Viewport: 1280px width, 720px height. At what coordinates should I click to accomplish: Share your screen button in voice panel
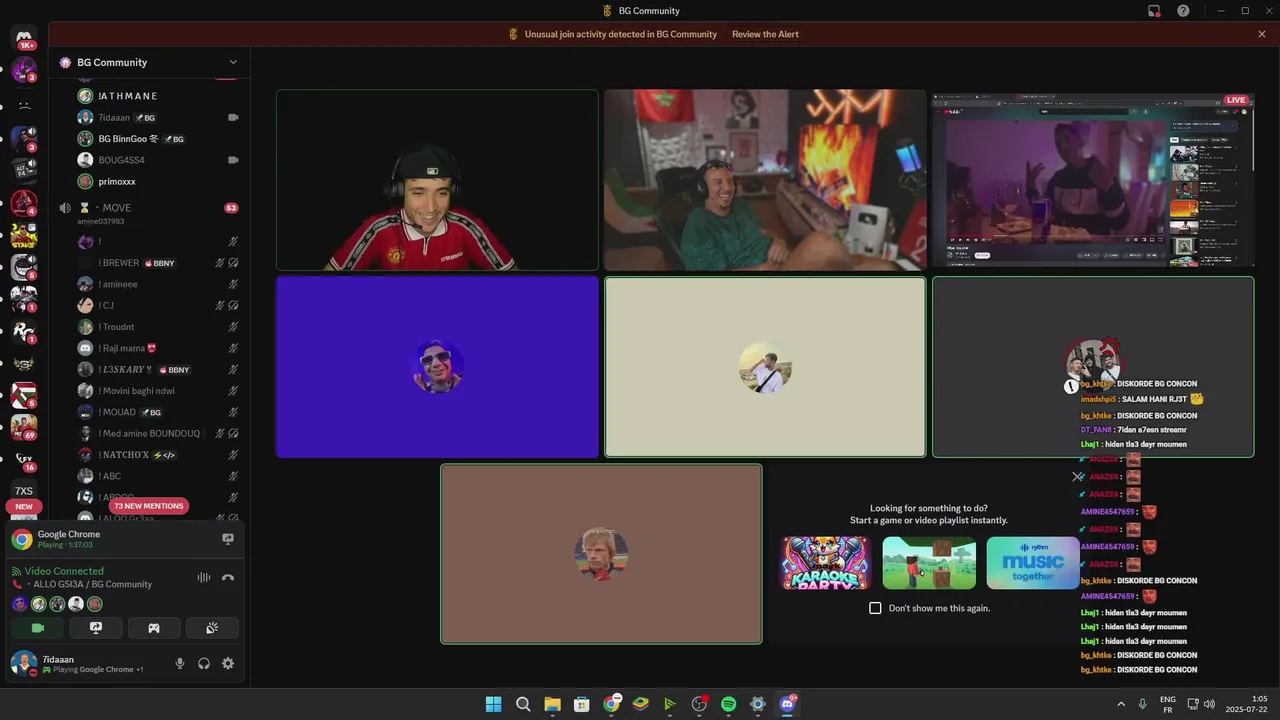click(x=96, y=628)
